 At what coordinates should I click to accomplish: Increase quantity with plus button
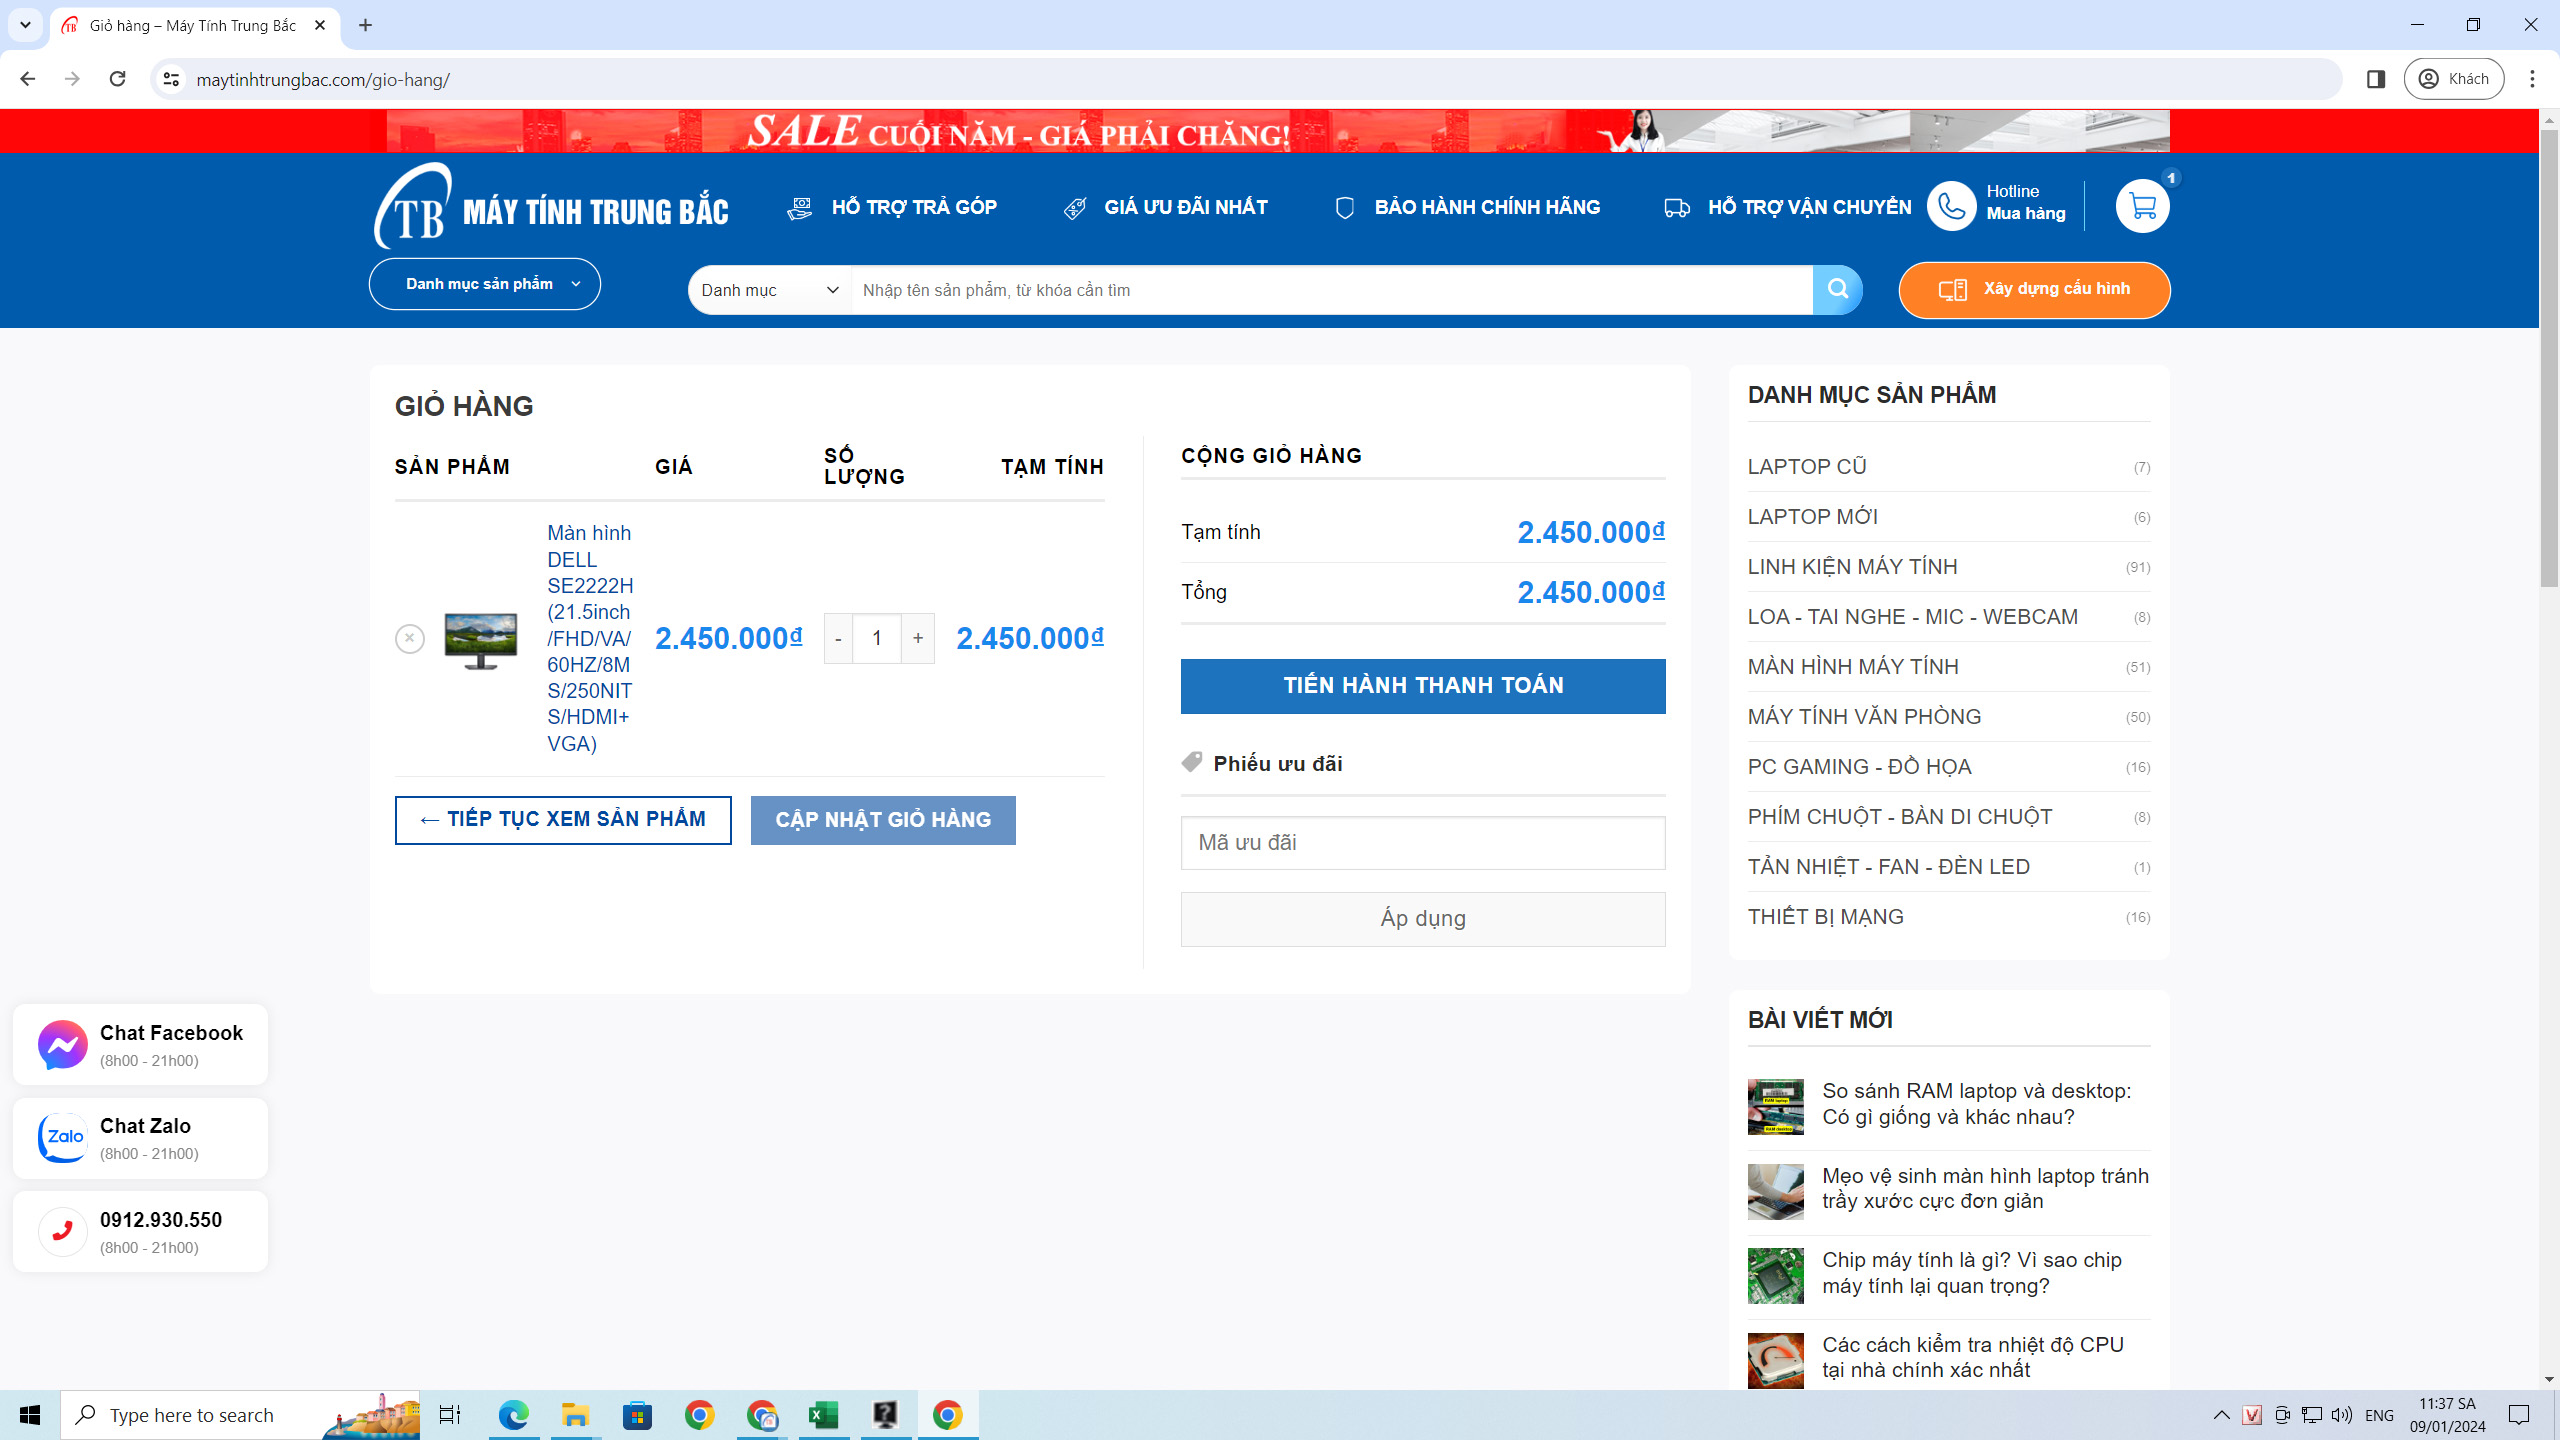pos(917,638)
